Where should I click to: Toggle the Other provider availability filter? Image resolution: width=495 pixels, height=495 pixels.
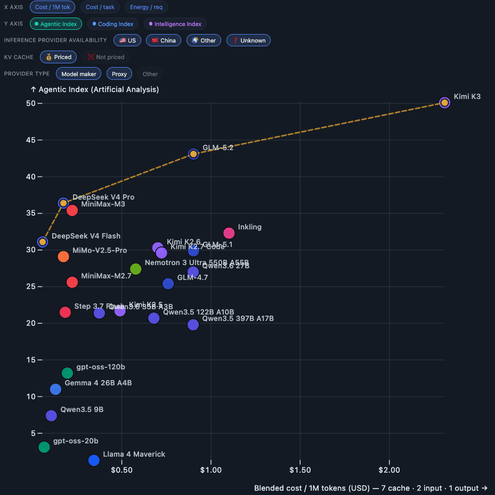pos(204,40)
